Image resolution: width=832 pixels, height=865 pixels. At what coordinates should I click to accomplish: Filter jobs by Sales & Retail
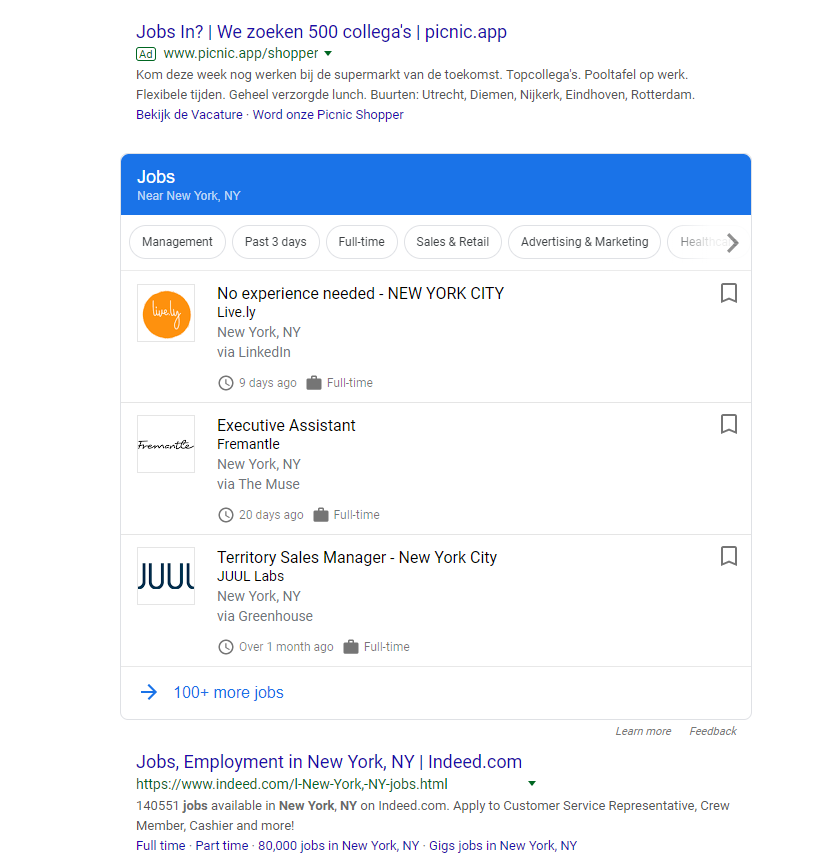click(452, 242)
